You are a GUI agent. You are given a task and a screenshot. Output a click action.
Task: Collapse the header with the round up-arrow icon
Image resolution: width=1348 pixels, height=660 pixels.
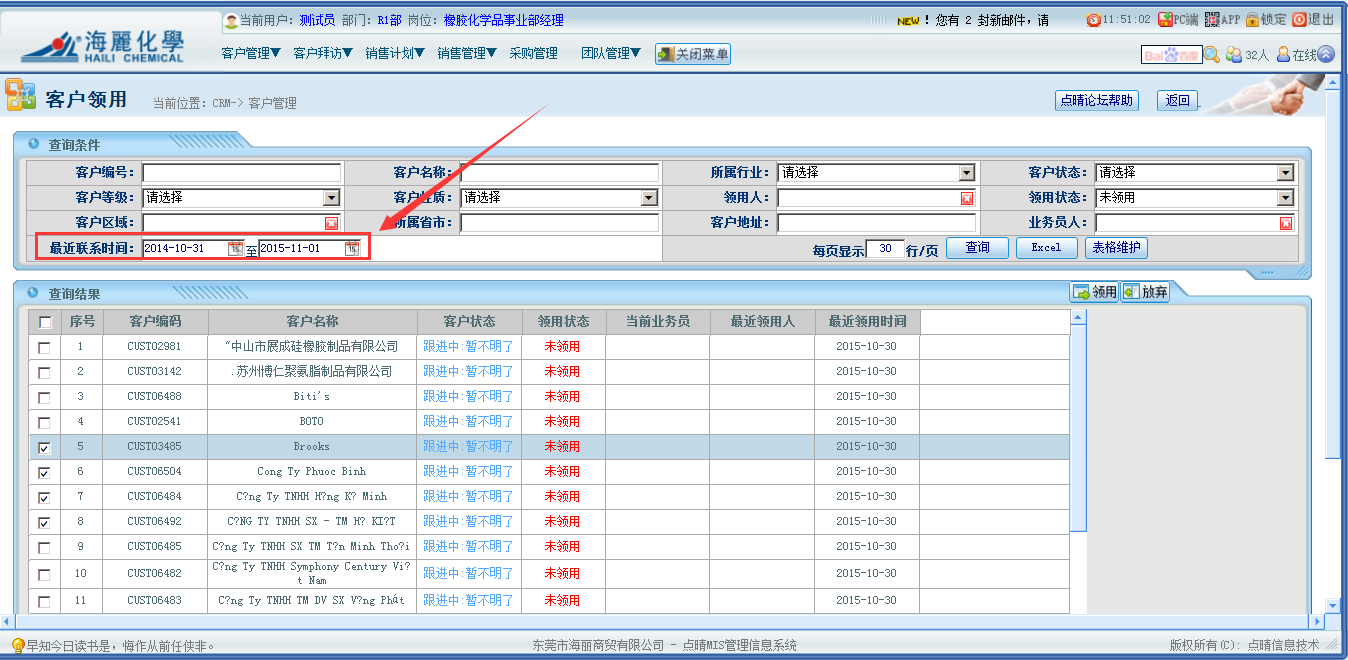point(1326,55)
